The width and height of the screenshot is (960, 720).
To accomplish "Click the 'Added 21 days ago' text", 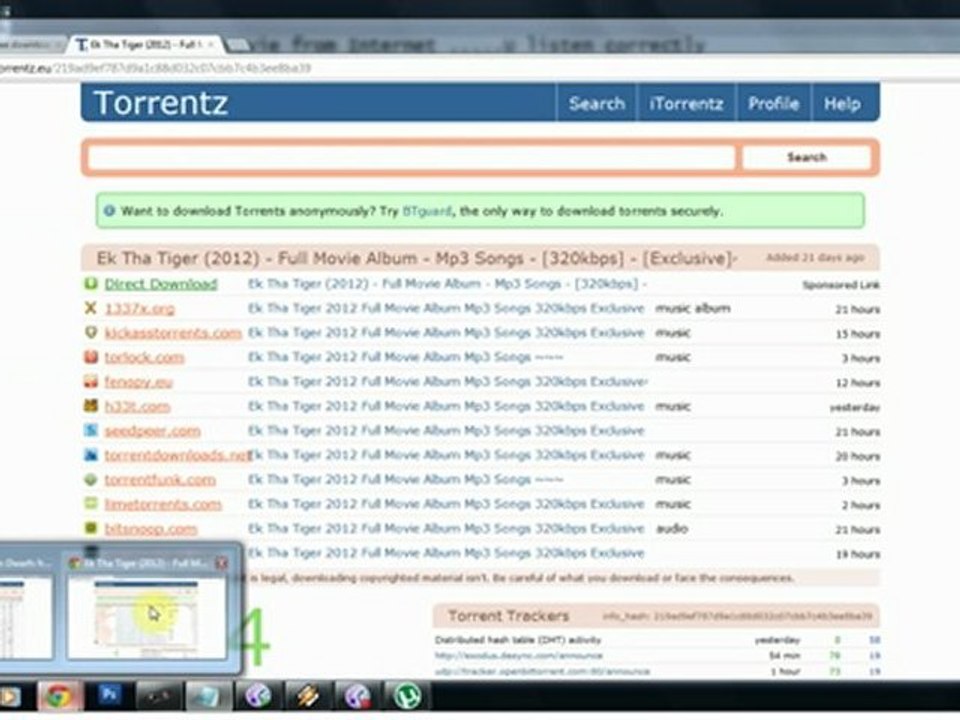I will (x=816, y=258).
